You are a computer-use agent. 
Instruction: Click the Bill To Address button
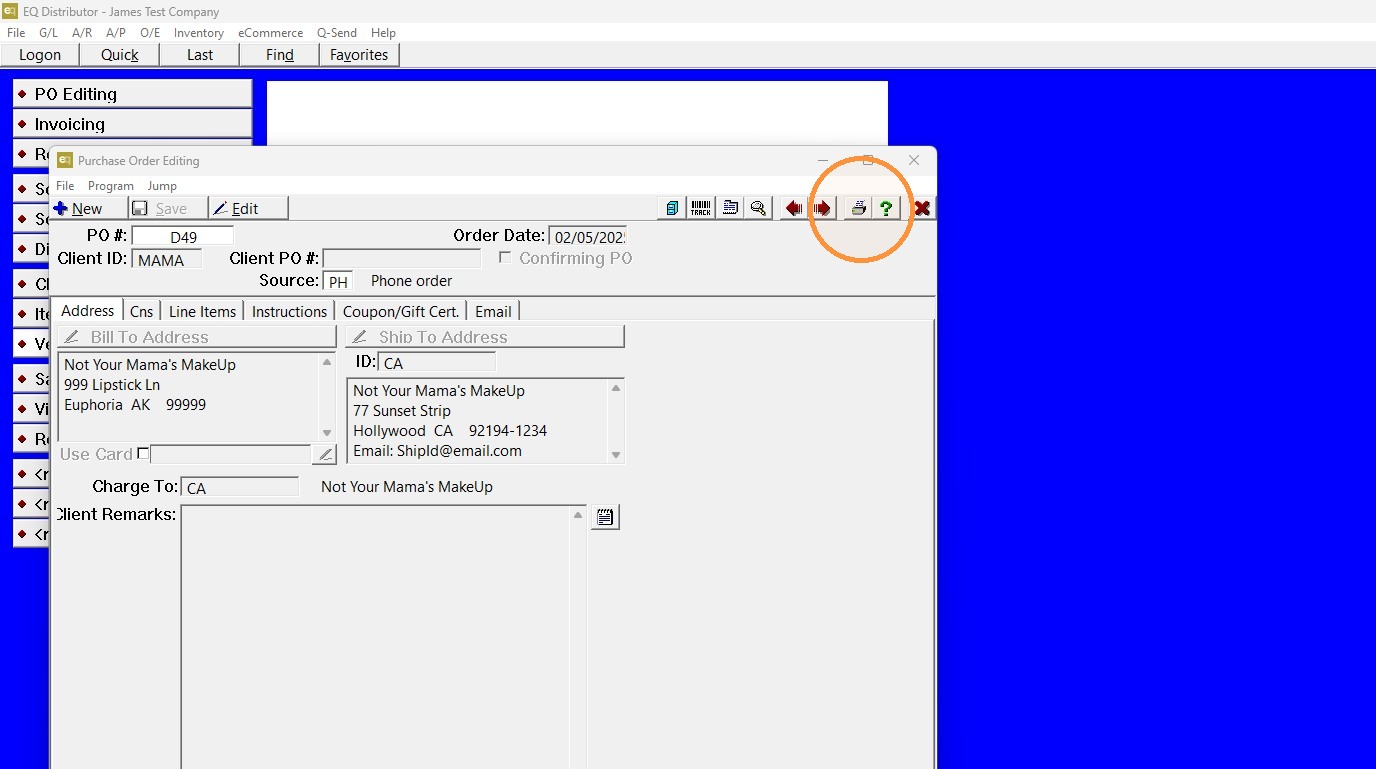pos(196,337)
